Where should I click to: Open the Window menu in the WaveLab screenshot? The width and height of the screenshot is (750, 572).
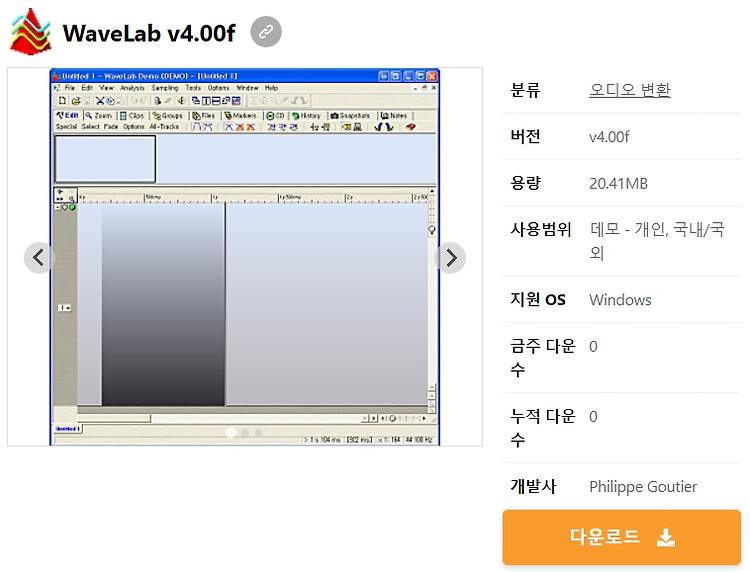point(247,88)
